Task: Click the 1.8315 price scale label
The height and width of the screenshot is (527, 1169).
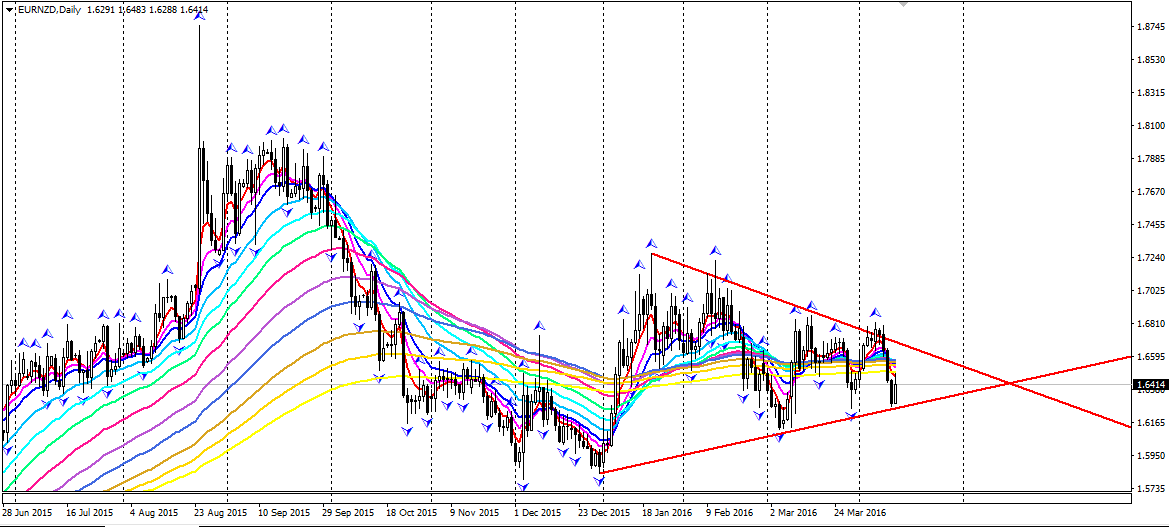Action: (1150, 93)
